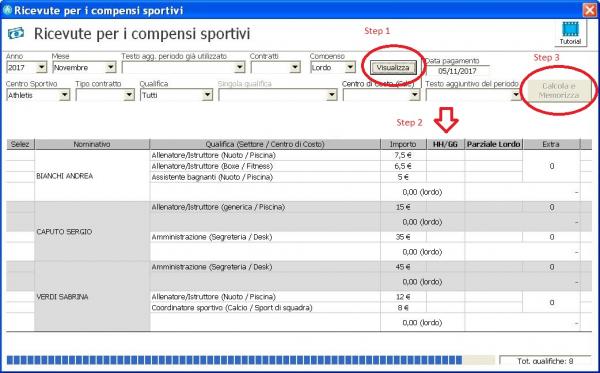The height and width of the screenshot is (373, 600).
Task: Click the Qualifica (Settore / Centro di Costo) header
Action: tap(265, 144)
